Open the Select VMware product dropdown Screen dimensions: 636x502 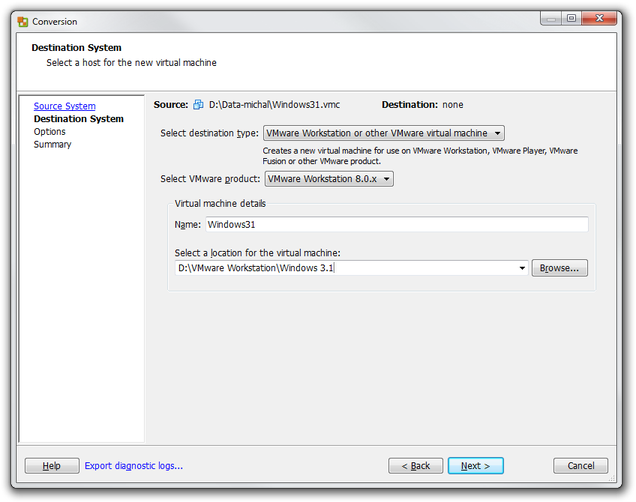329,179
